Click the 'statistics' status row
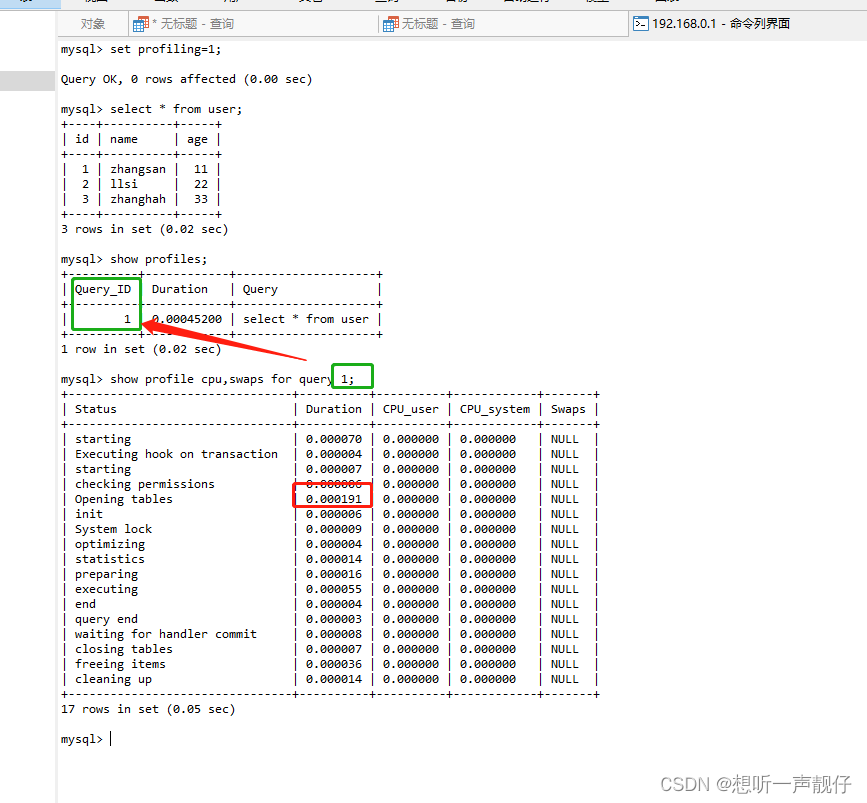The width and height of the screenshot is (867, 803). click(109, 559)
